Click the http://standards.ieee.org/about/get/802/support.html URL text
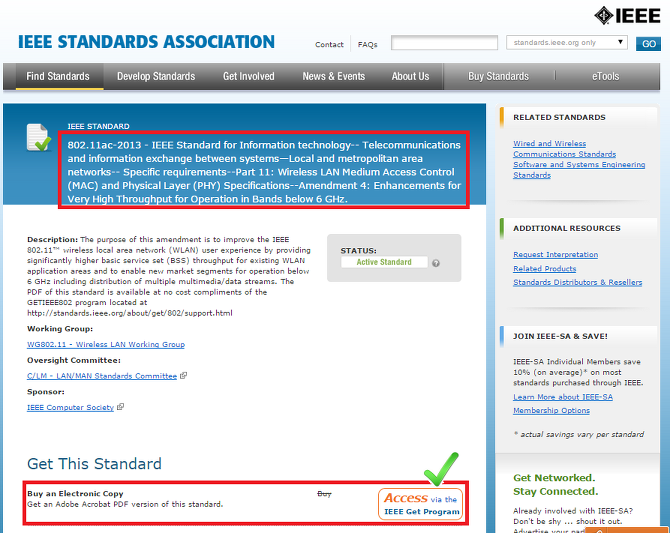Screen dimensions: 670x533 click(130, 313)
